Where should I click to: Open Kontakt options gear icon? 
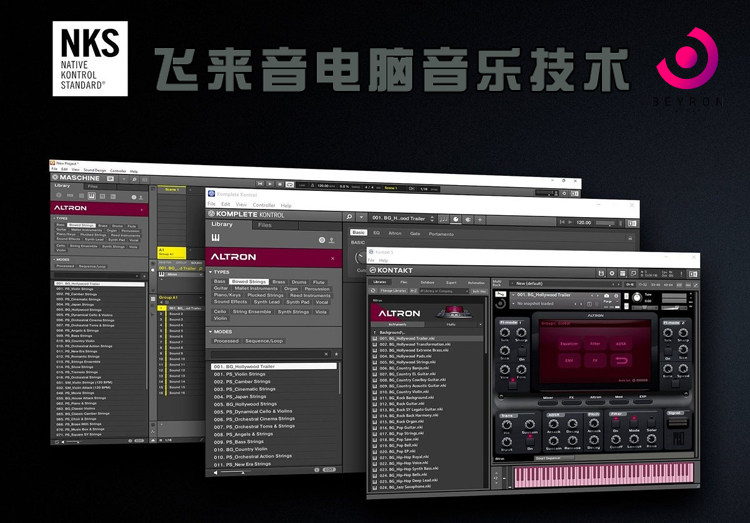[x=612, y=273]
